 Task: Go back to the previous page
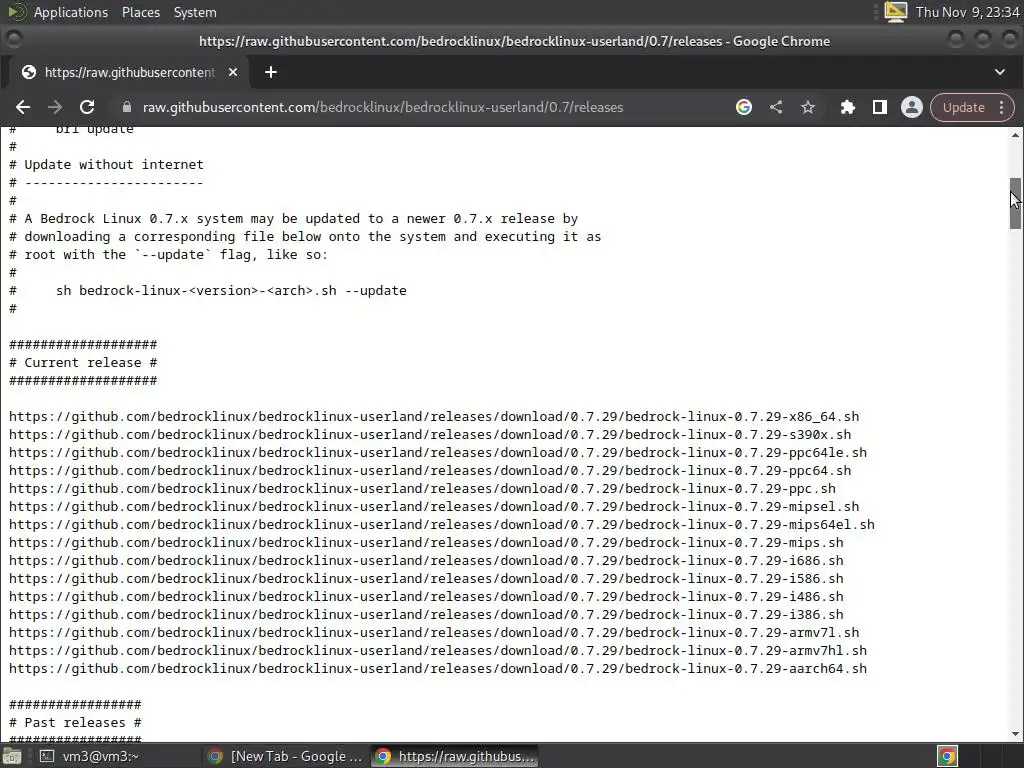coord(23,107)
